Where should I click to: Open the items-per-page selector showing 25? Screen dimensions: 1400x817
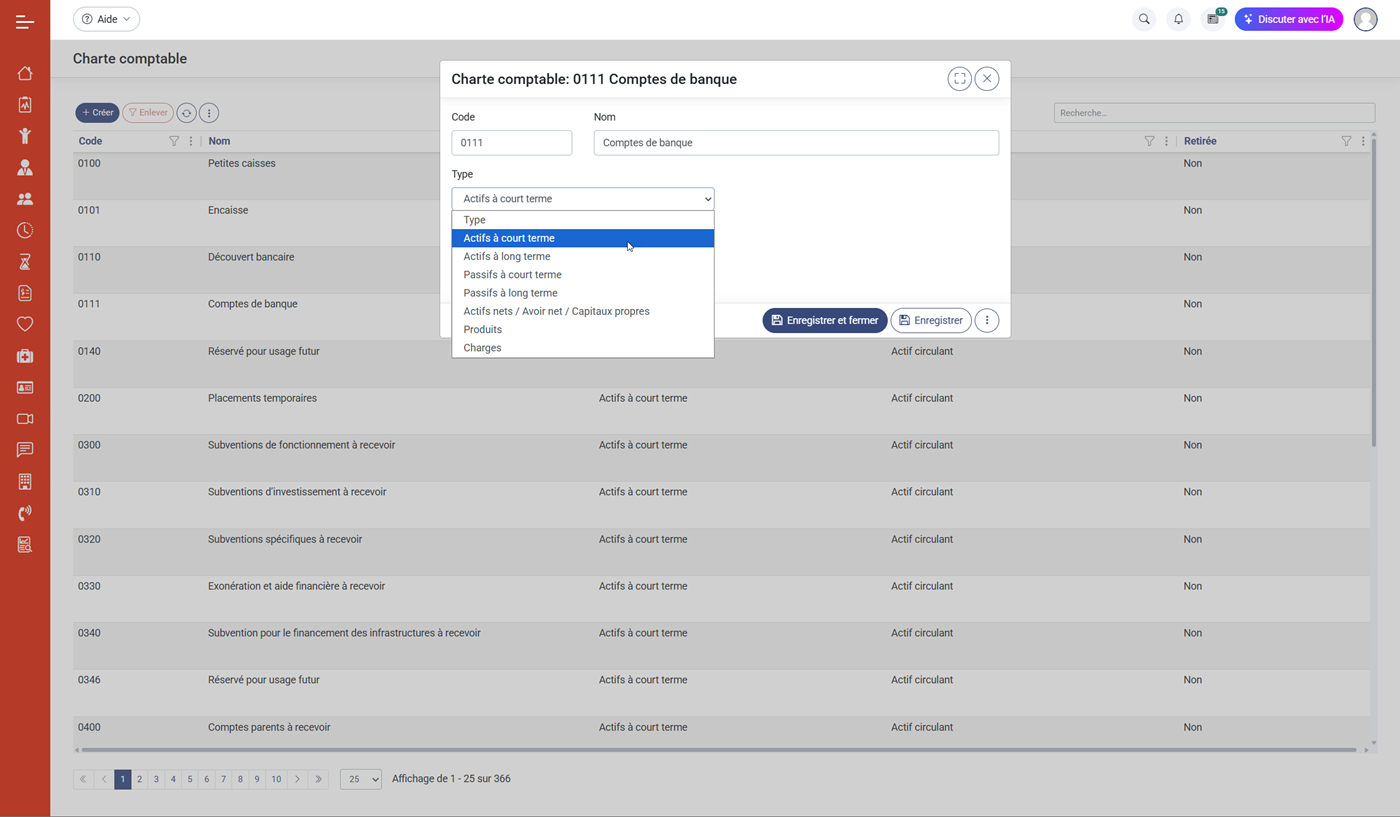[x=360, y=779]
